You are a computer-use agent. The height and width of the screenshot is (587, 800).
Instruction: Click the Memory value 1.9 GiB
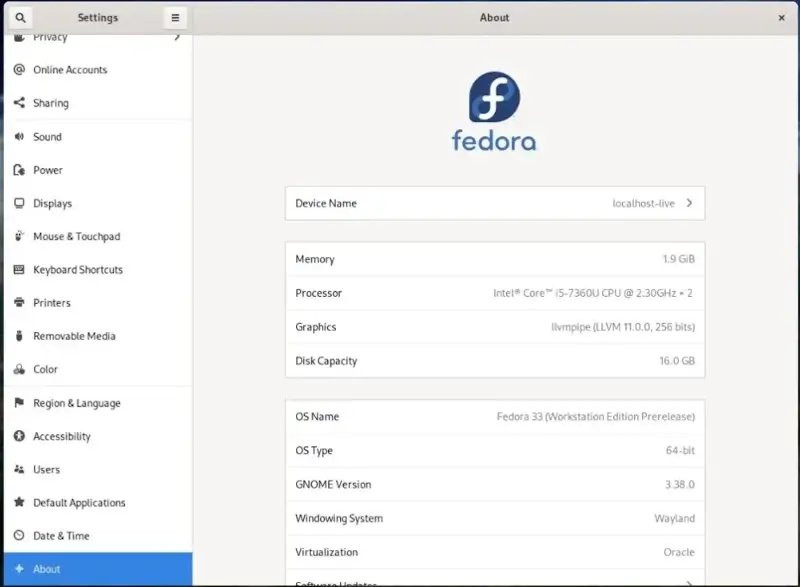click(x=679, y=259)
